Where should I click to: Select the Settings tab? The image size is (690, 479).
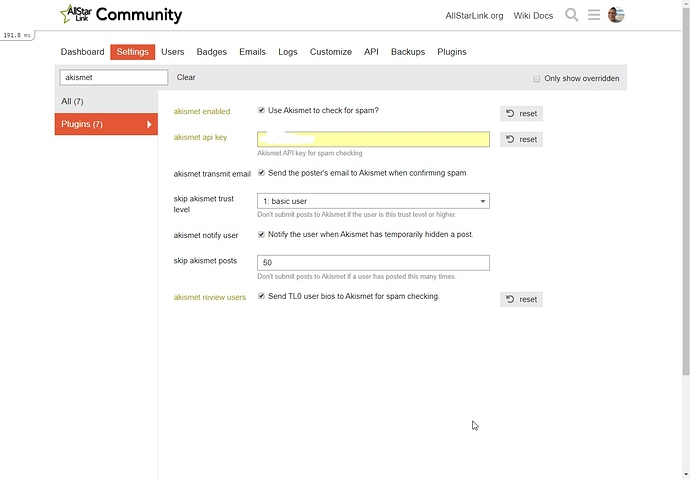click(132, 52)
